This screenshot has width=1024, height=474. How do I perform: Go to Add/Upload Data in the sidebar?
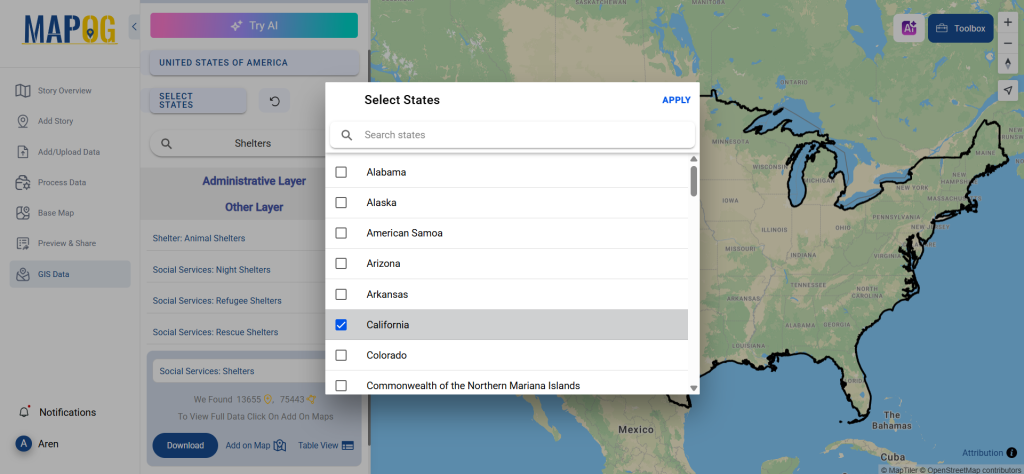click(x=68, y=152)
